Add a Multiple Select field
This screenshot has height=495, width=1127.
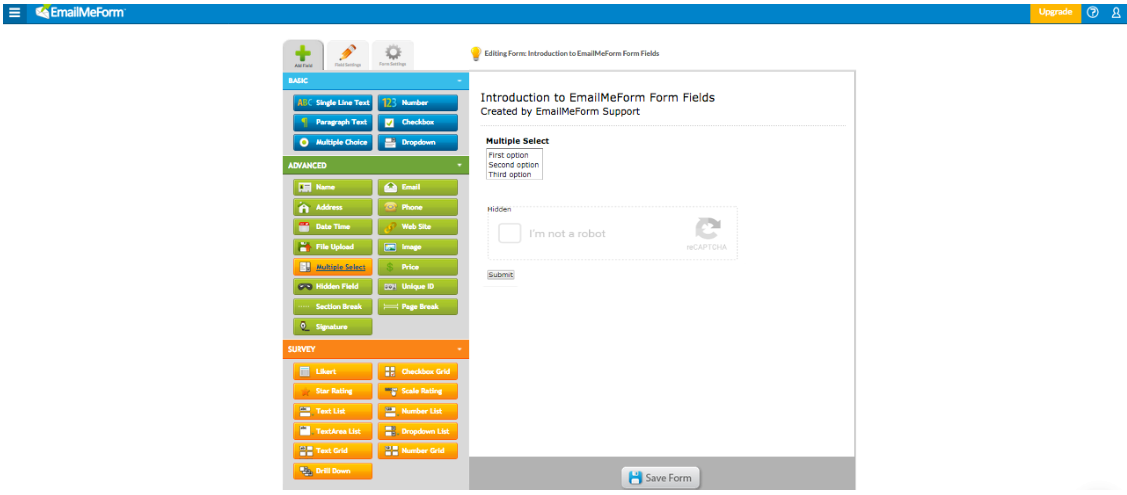pos(333,267)
